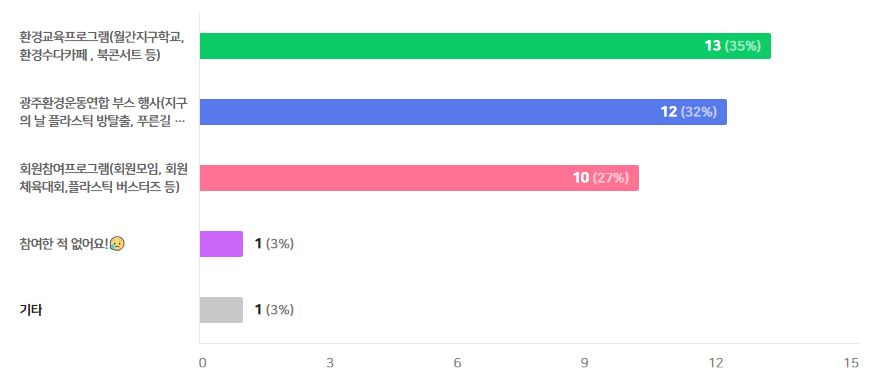Click the green 환경교육프로그램 bar
The image size is (876, 384).
[485, 46]
